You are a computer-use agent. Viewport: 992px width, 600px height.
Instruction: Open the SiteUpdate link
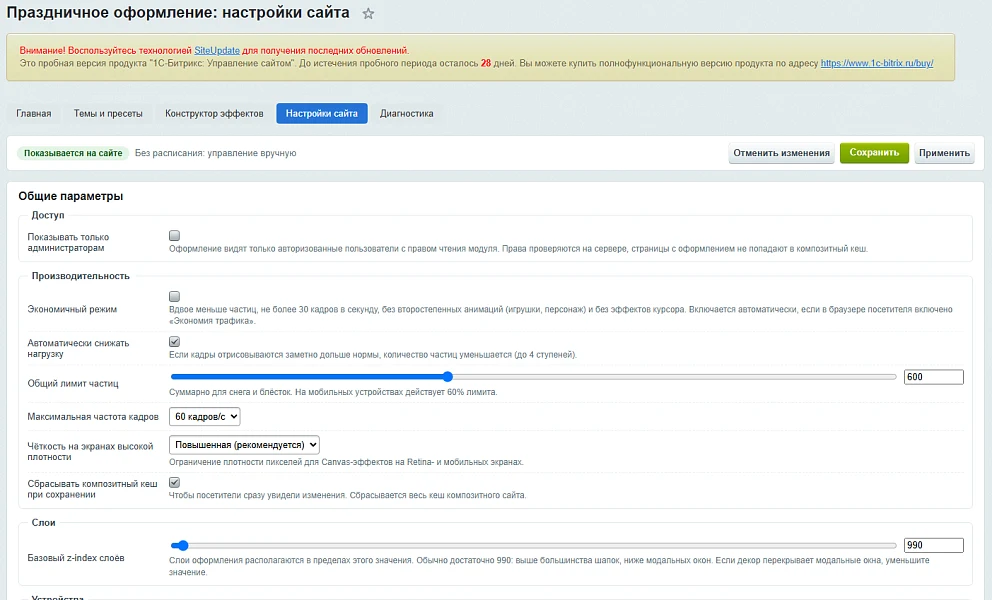click(x=216, y=51)
